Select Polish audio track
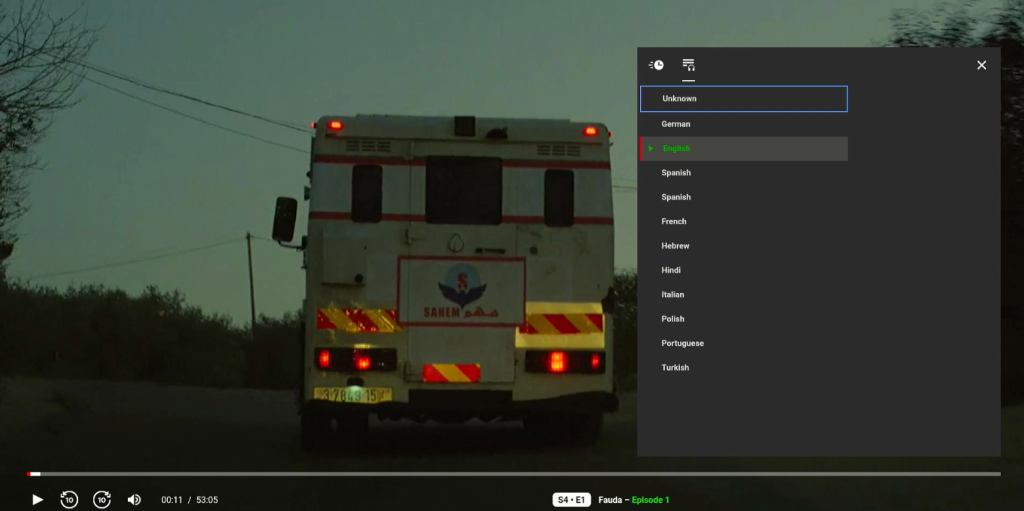1024x511 pixels. [x=744, y=319]
